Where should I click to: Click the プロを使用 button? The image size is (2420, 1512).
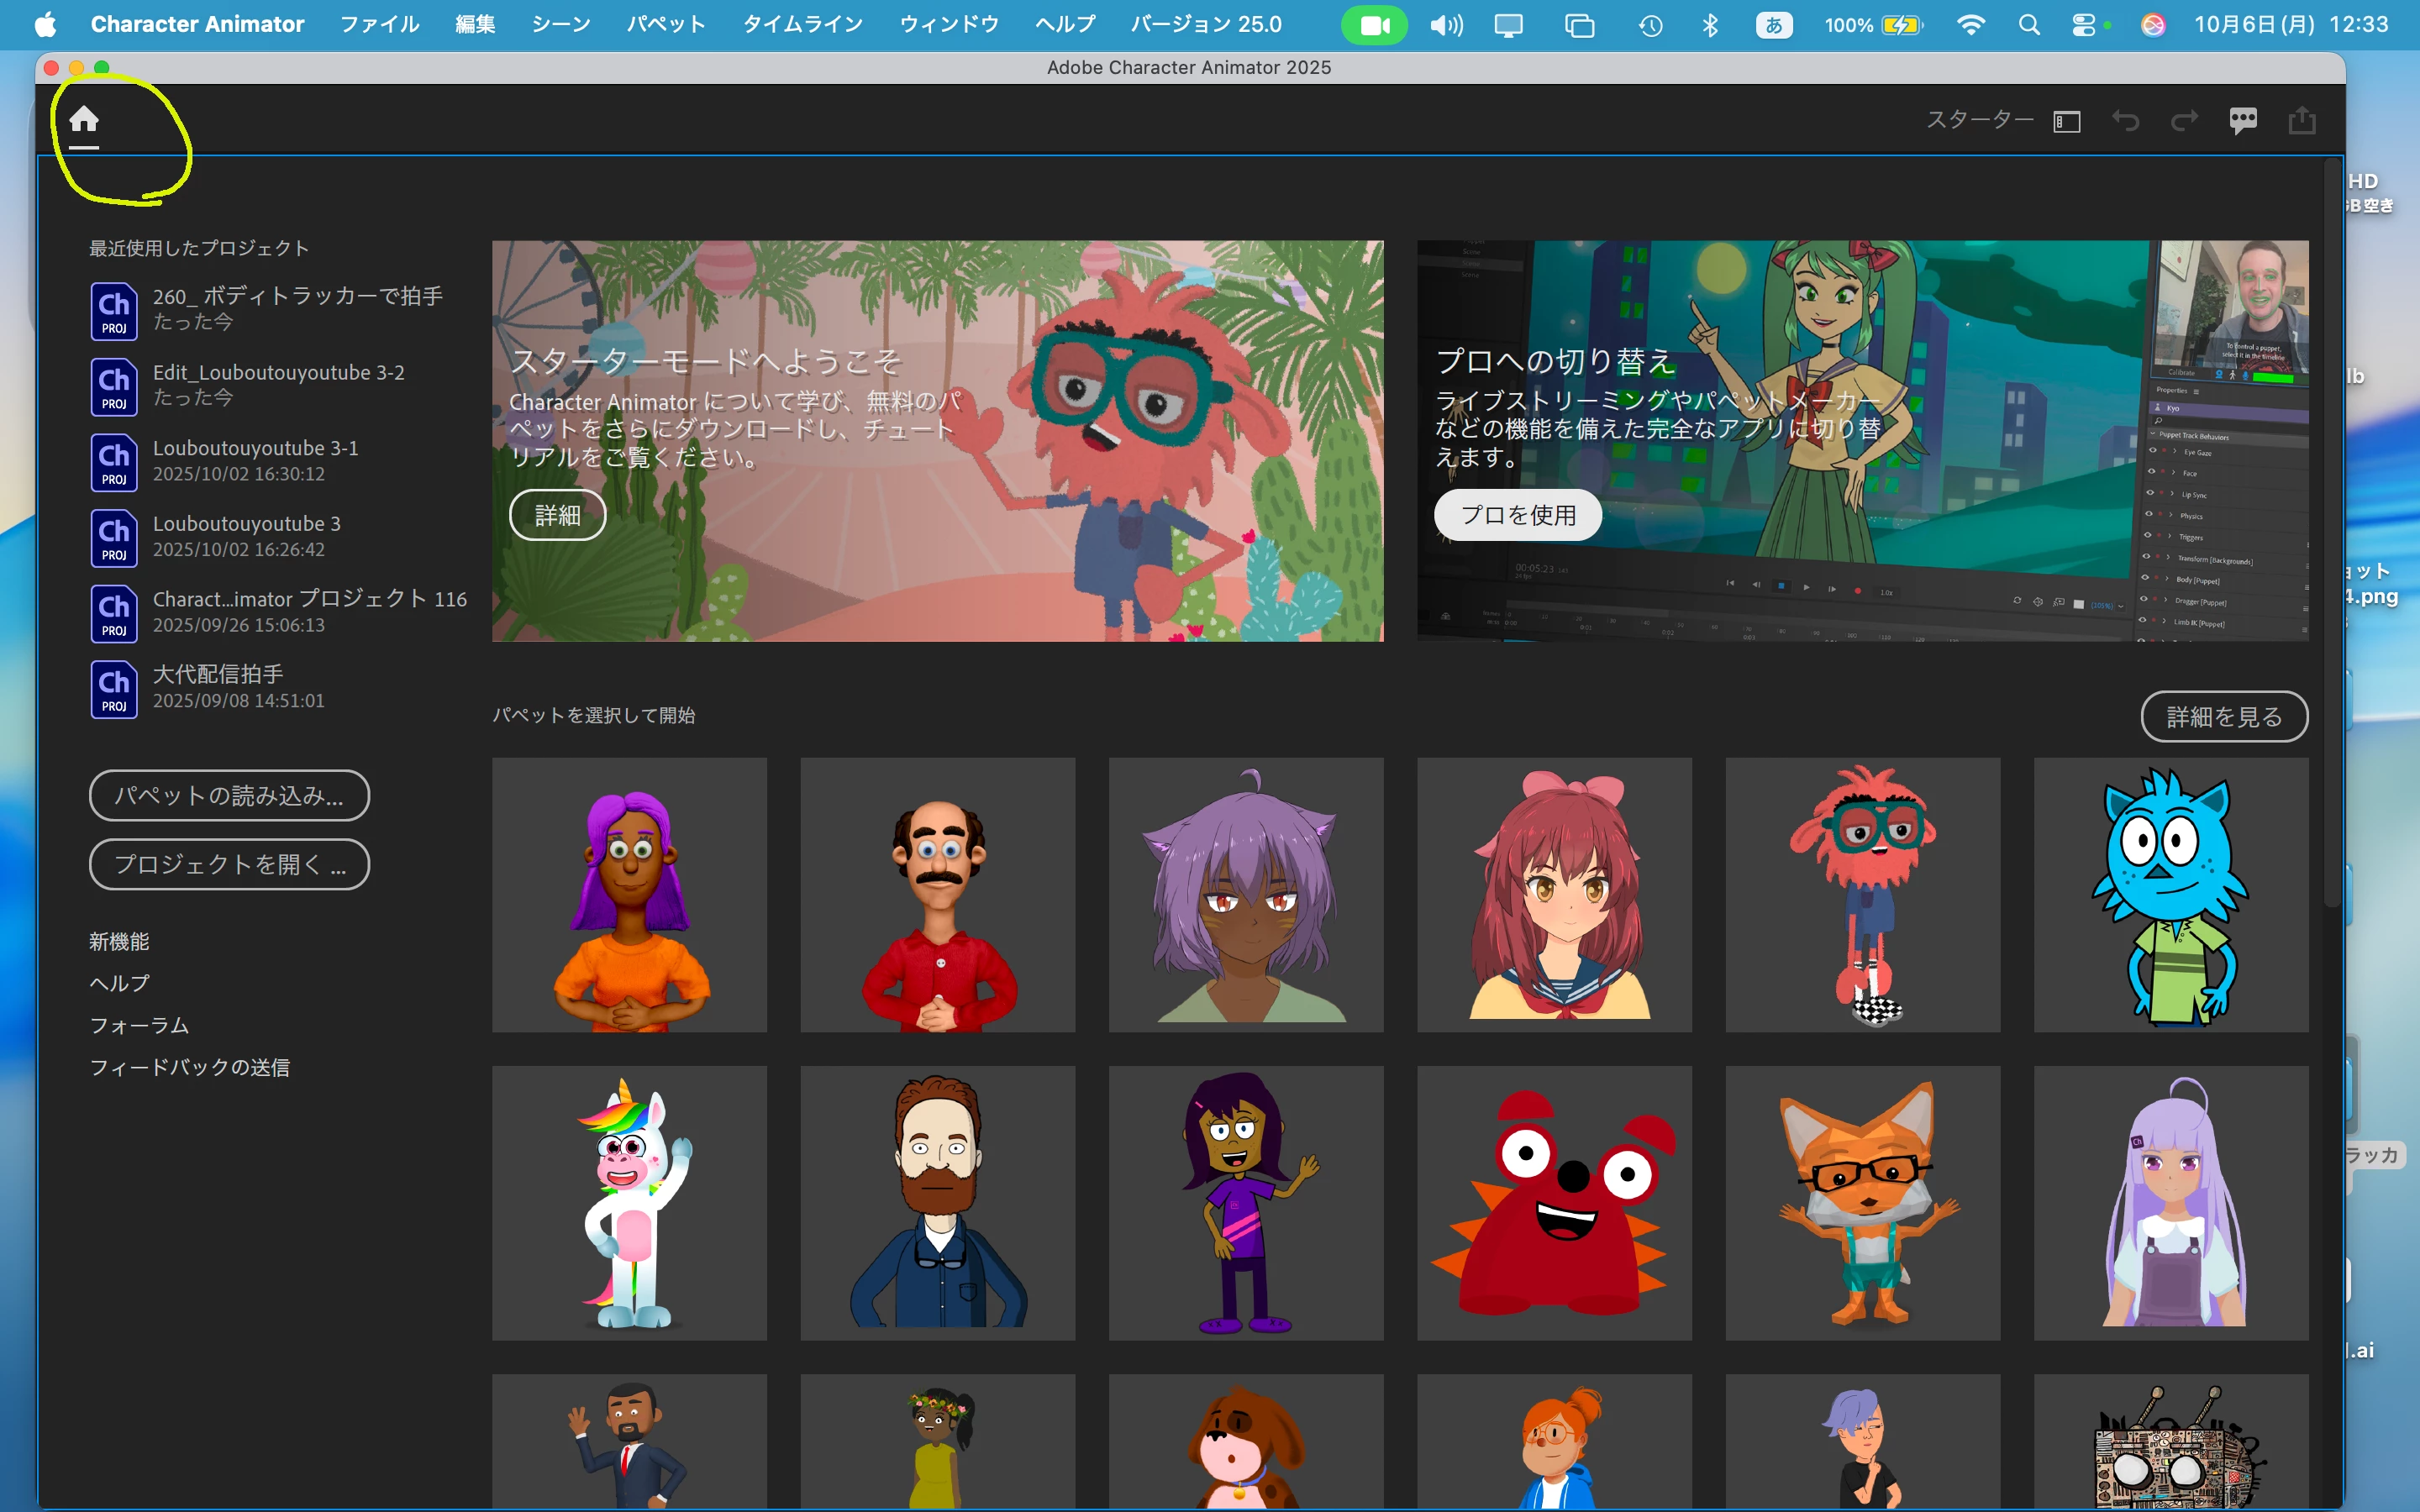point(1518,515)
